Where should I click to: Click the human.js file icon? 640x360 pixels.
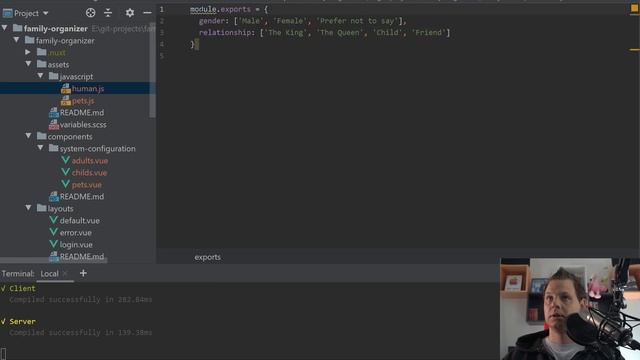[x=65, y=89]
